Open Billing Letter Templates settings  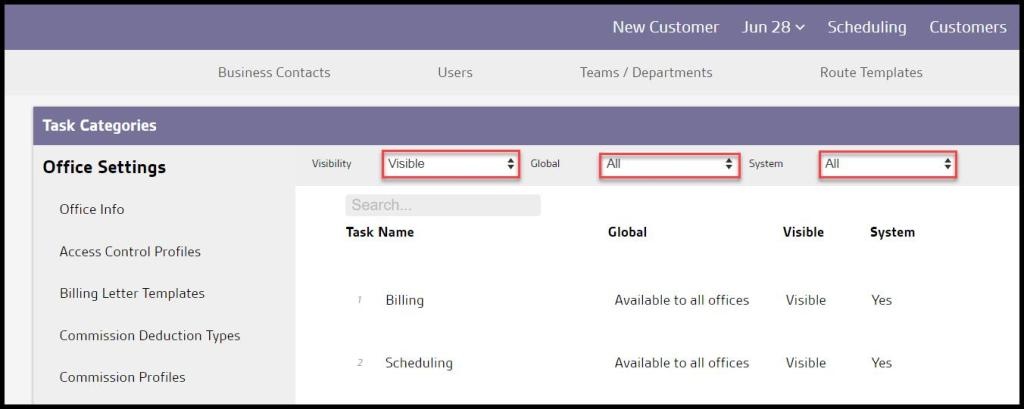(132, 293)
